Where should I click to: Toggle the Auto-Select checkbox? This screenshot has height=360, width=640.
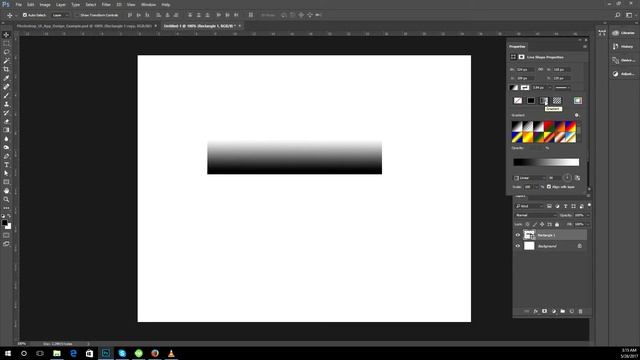pos(25,15)
